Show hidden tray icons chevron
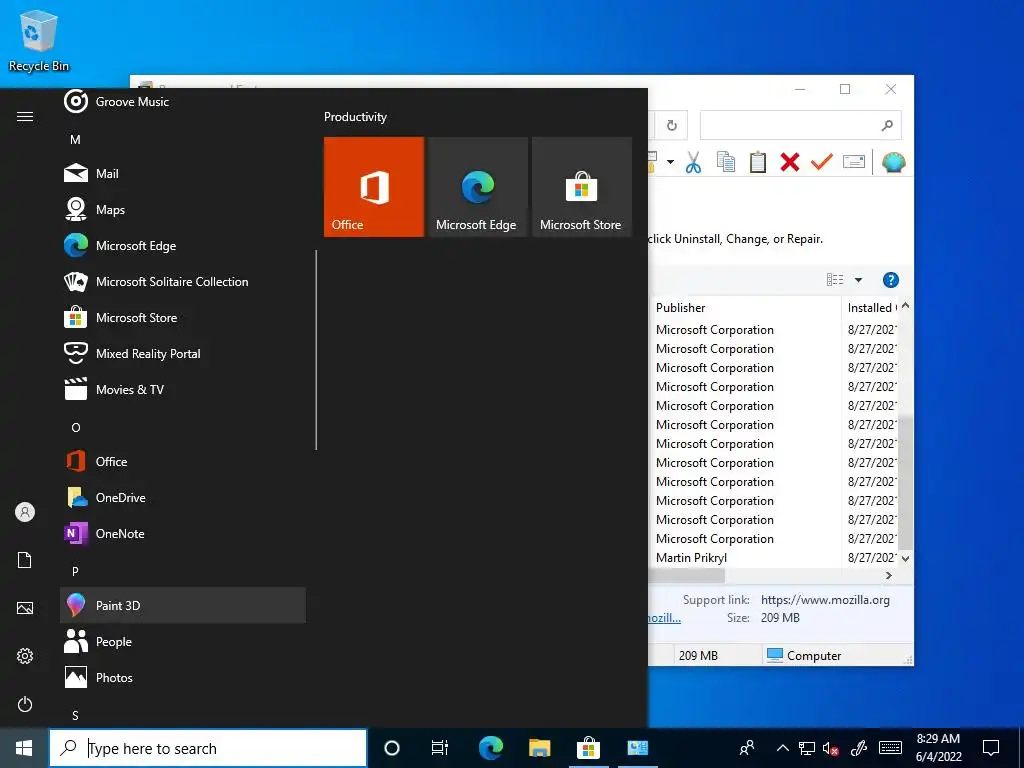The image size is (1024, 768). coord(782,748)
